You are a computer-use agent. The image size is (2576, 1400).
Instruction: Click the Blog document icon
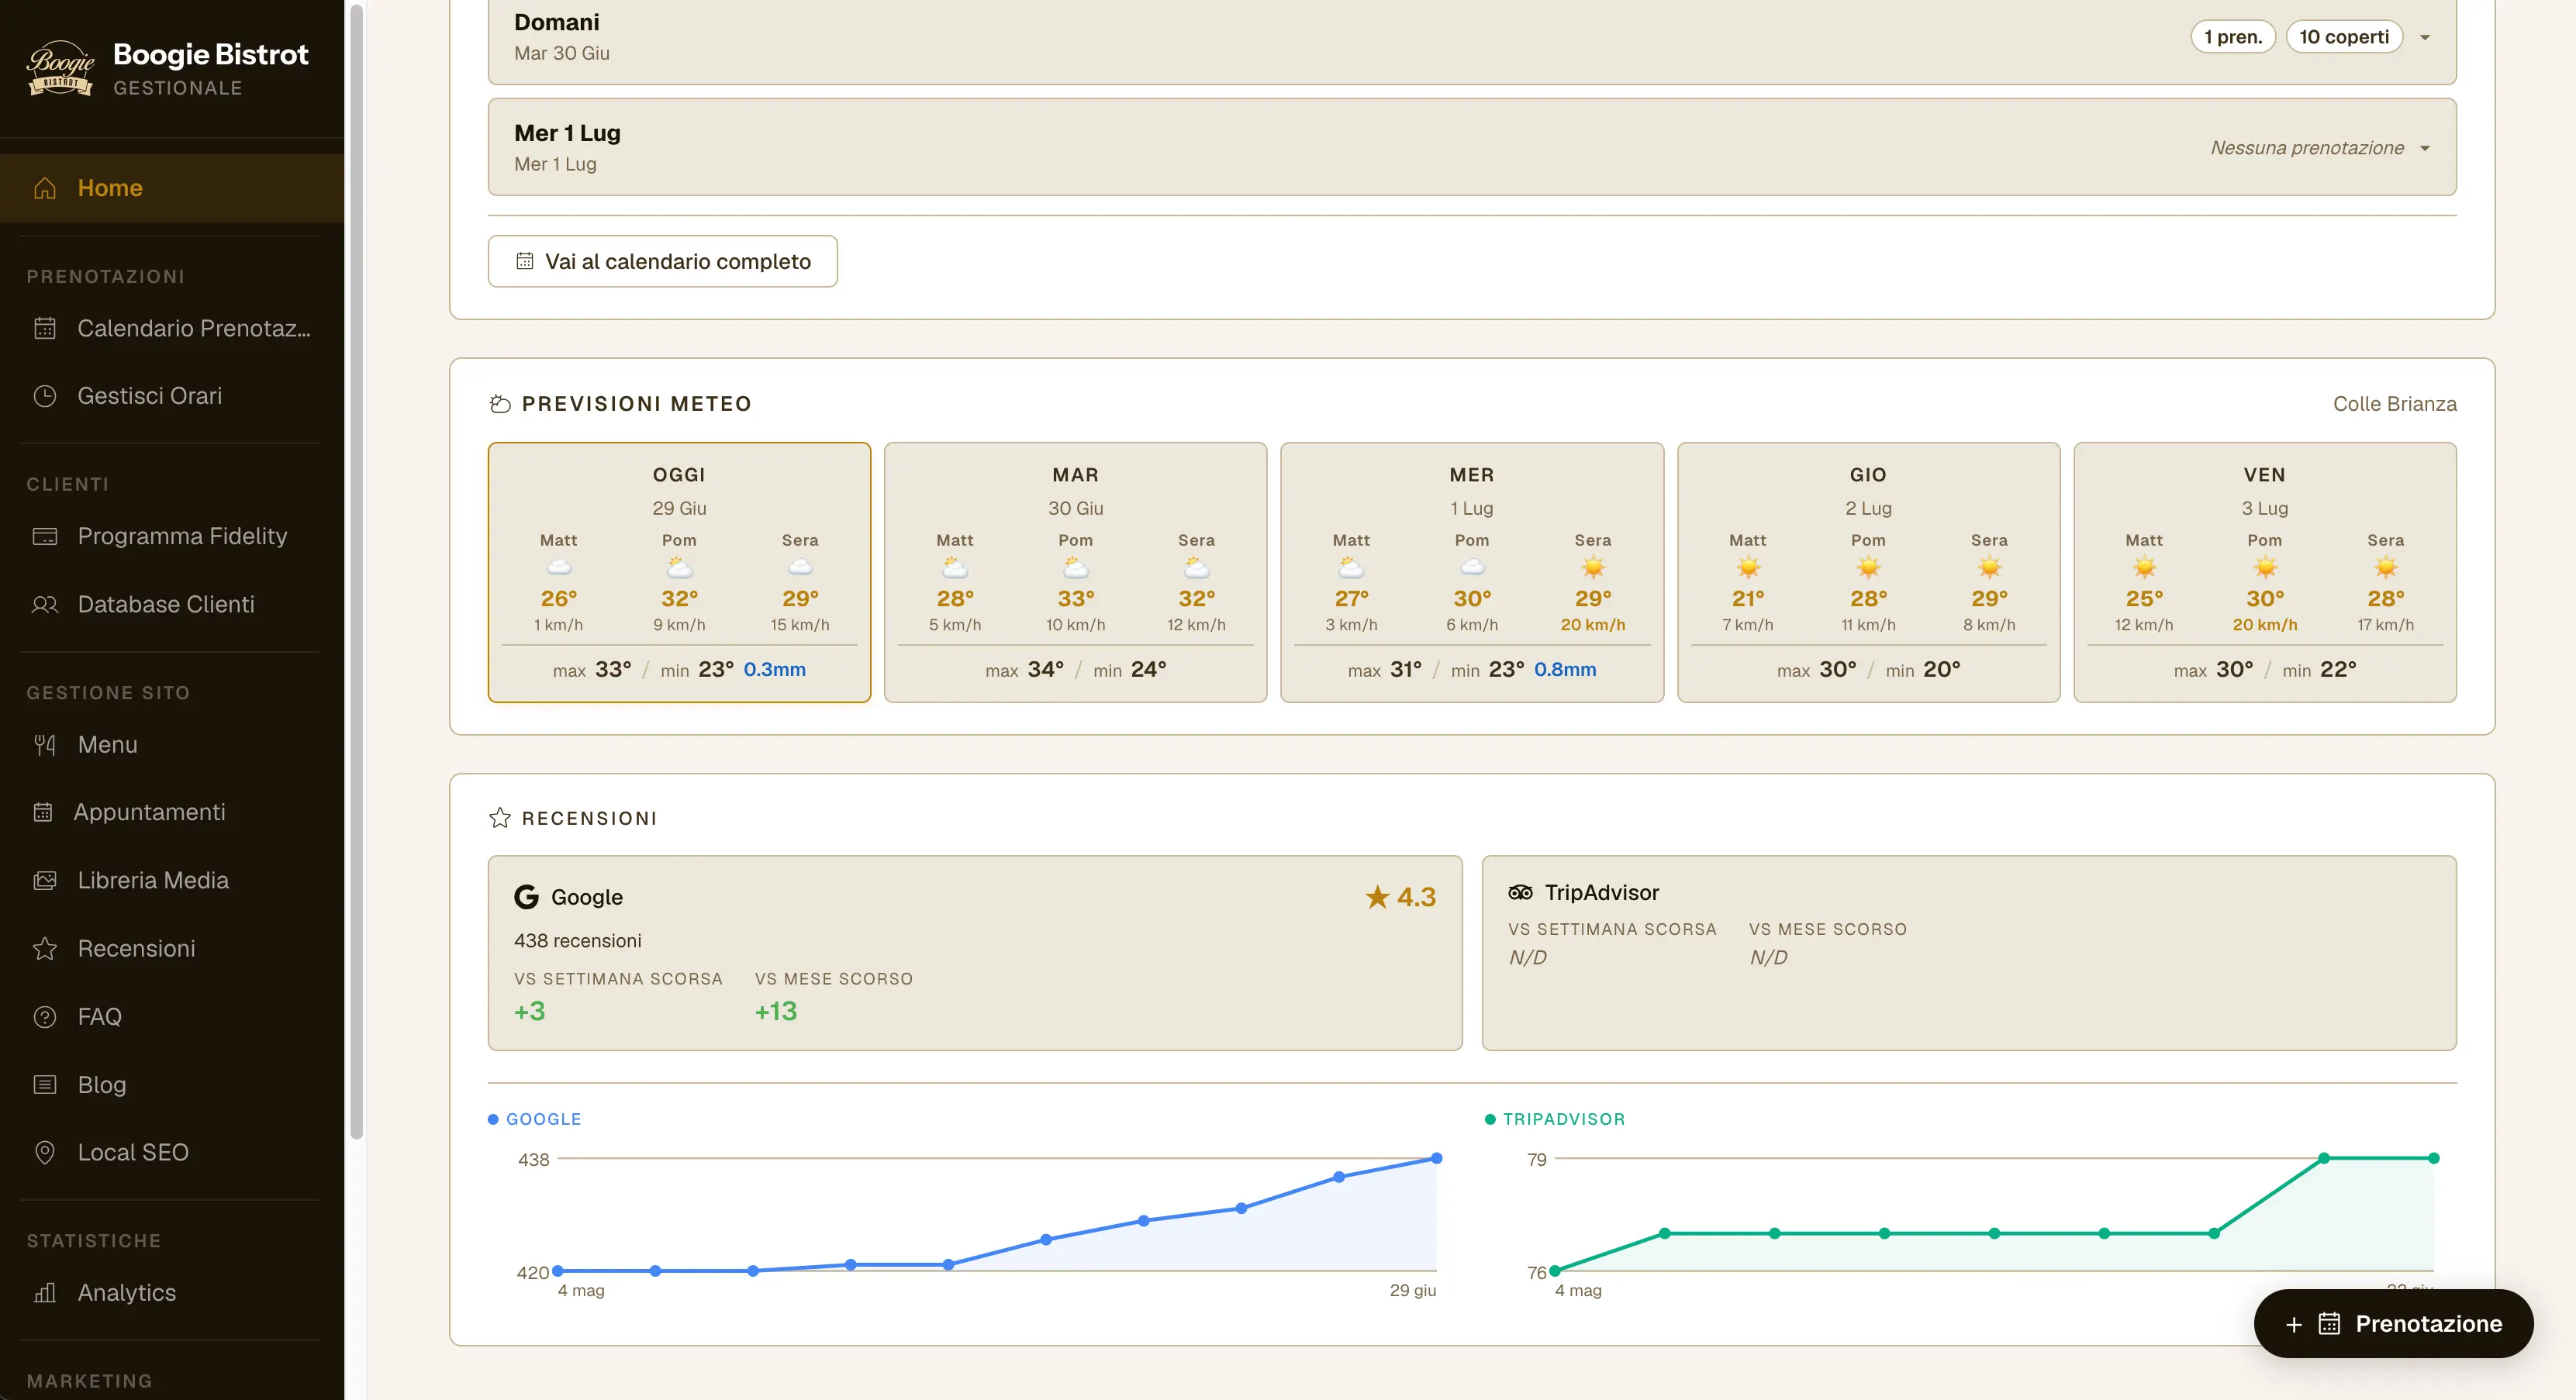click(45, 1084)
